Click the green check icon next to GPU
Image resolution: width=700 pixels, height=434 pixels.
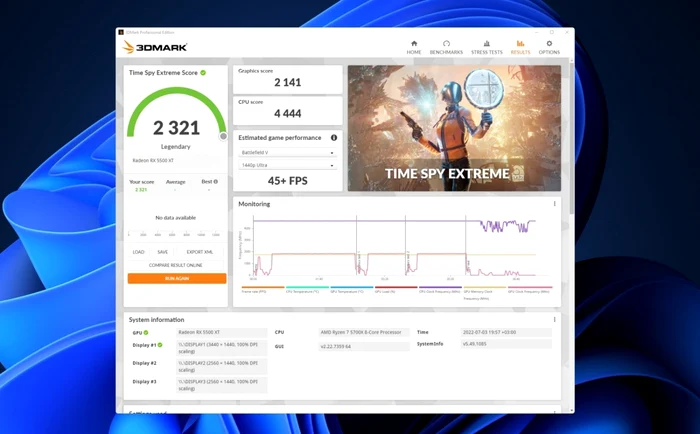(146, 333)
